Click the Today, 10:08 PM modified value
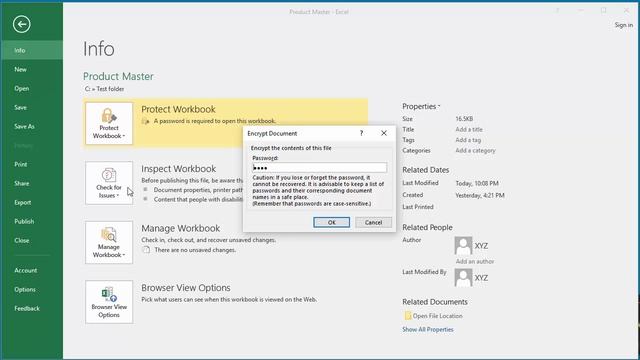The width and height of the screenshot is (640, 360). (x=477, y=183)
